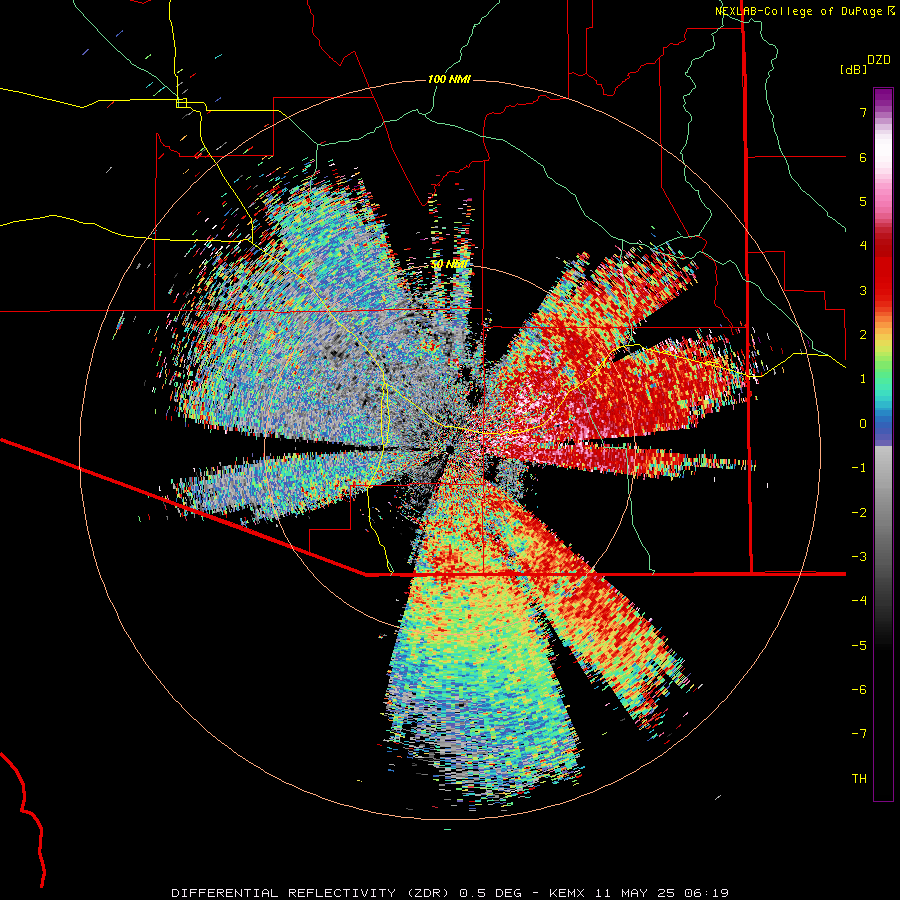The image size is (900, 900).
Task: Click the 'KEMX' station identifier
Action: 568,893
